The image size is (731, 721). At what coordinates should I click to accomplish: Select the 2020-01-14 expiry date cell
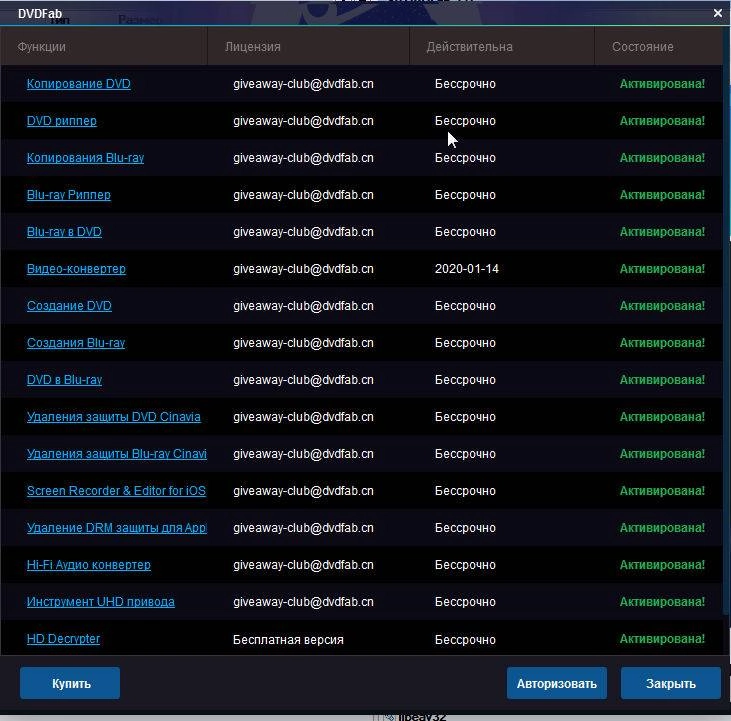tap(467, 269)
